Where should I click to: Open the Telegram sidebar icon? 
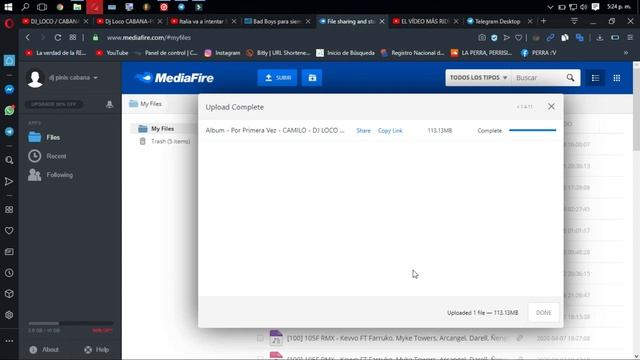point(9,131)
